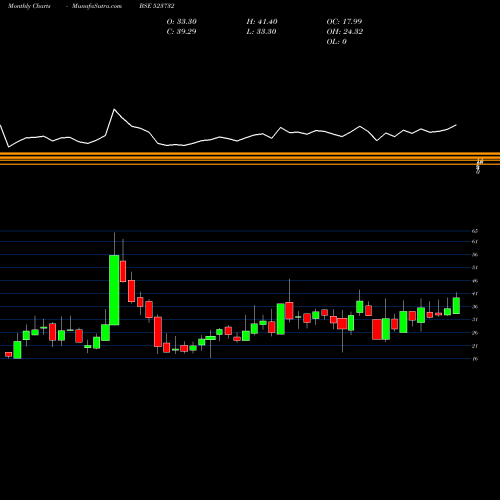Click the low value L: 33.30
This screenshot has height=500, width=500.
pos(262,32)
